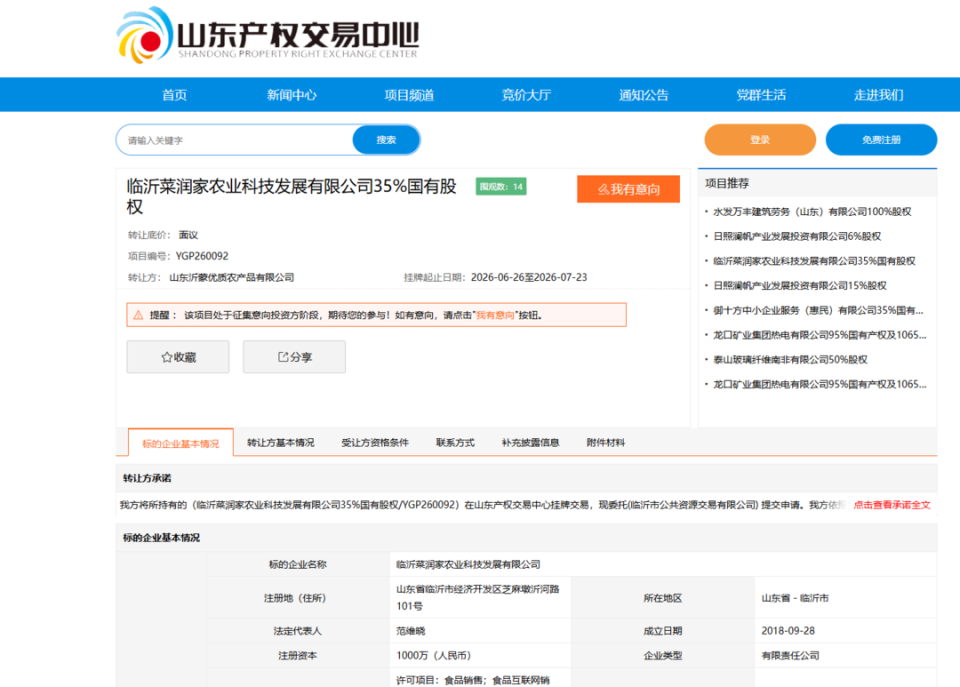Click the 注册资本 label cell

pyautogui.click(x=298, y=656)
